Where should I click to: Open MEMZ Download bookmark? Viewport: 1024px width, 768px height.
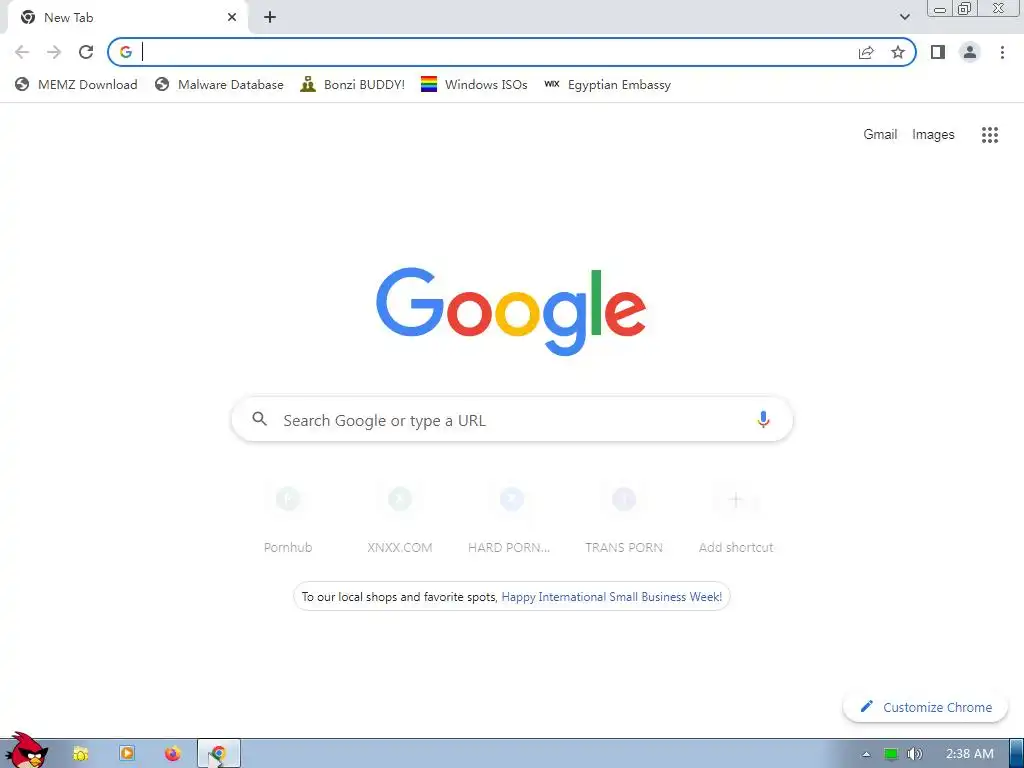click(76, 84)
